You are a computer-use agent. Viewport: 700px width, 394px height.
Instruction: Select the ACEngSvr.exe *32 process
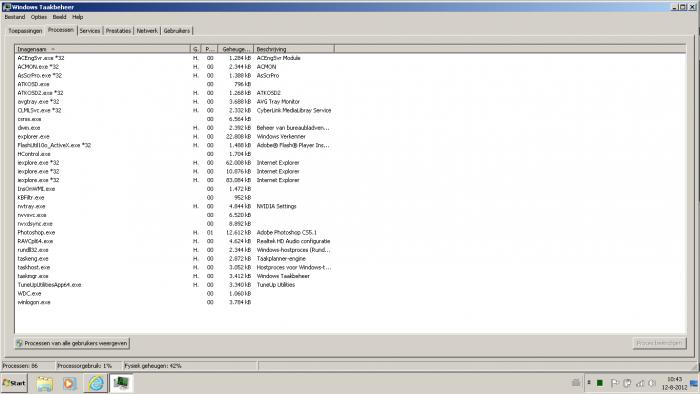tap(175, 58)
